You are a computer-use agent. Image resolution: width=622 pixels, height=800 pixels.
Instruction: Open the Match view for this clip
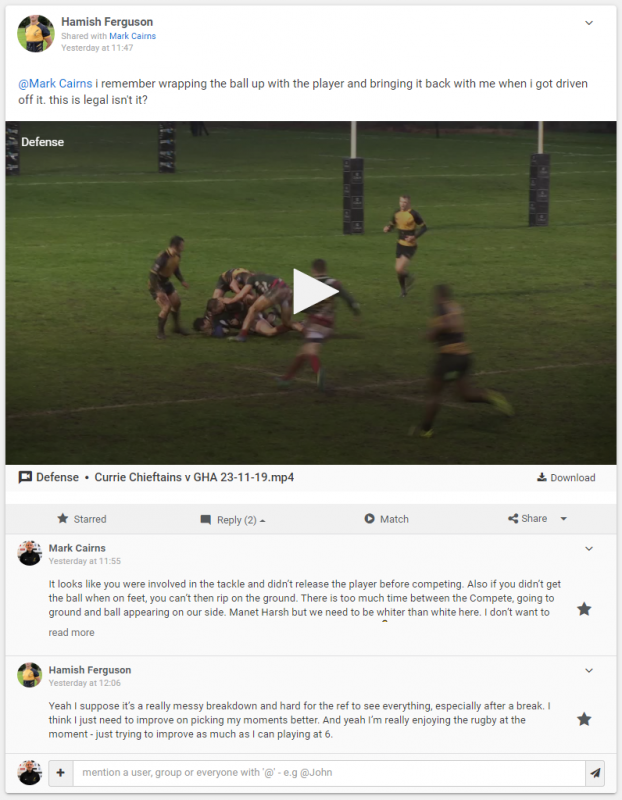click(386, 519)
